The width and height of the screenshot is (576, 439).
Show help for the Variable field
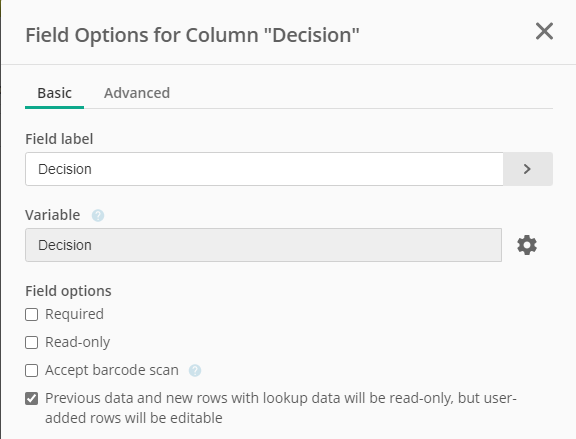(x=98, y=215)
